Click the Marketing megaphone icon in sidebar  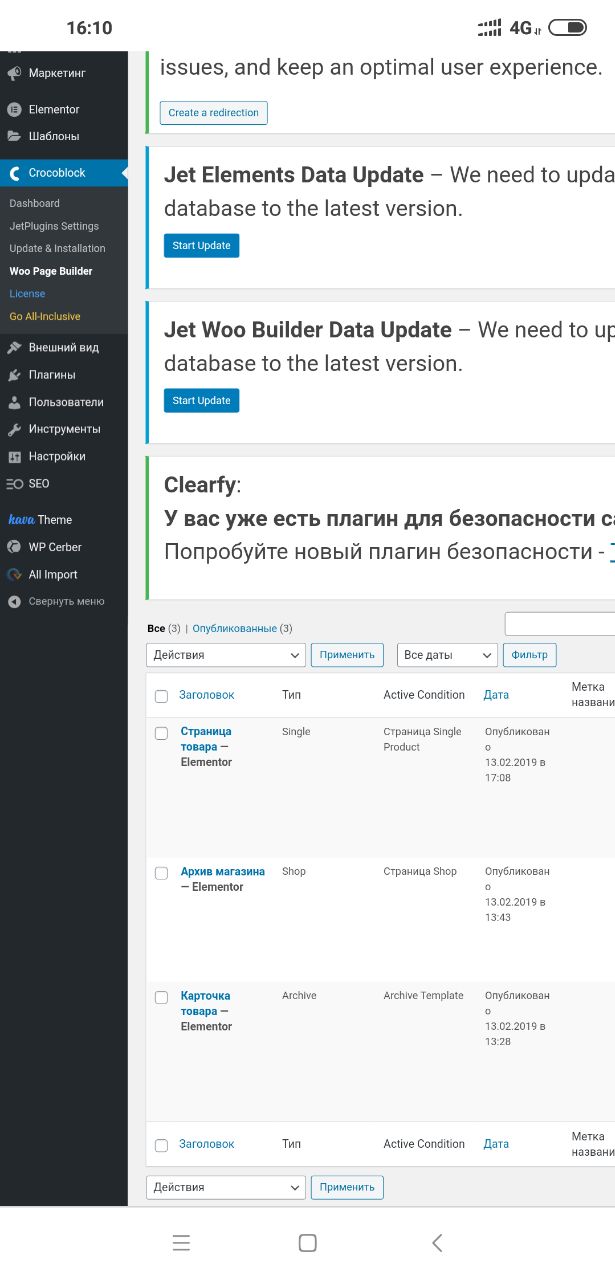[14, 73]
